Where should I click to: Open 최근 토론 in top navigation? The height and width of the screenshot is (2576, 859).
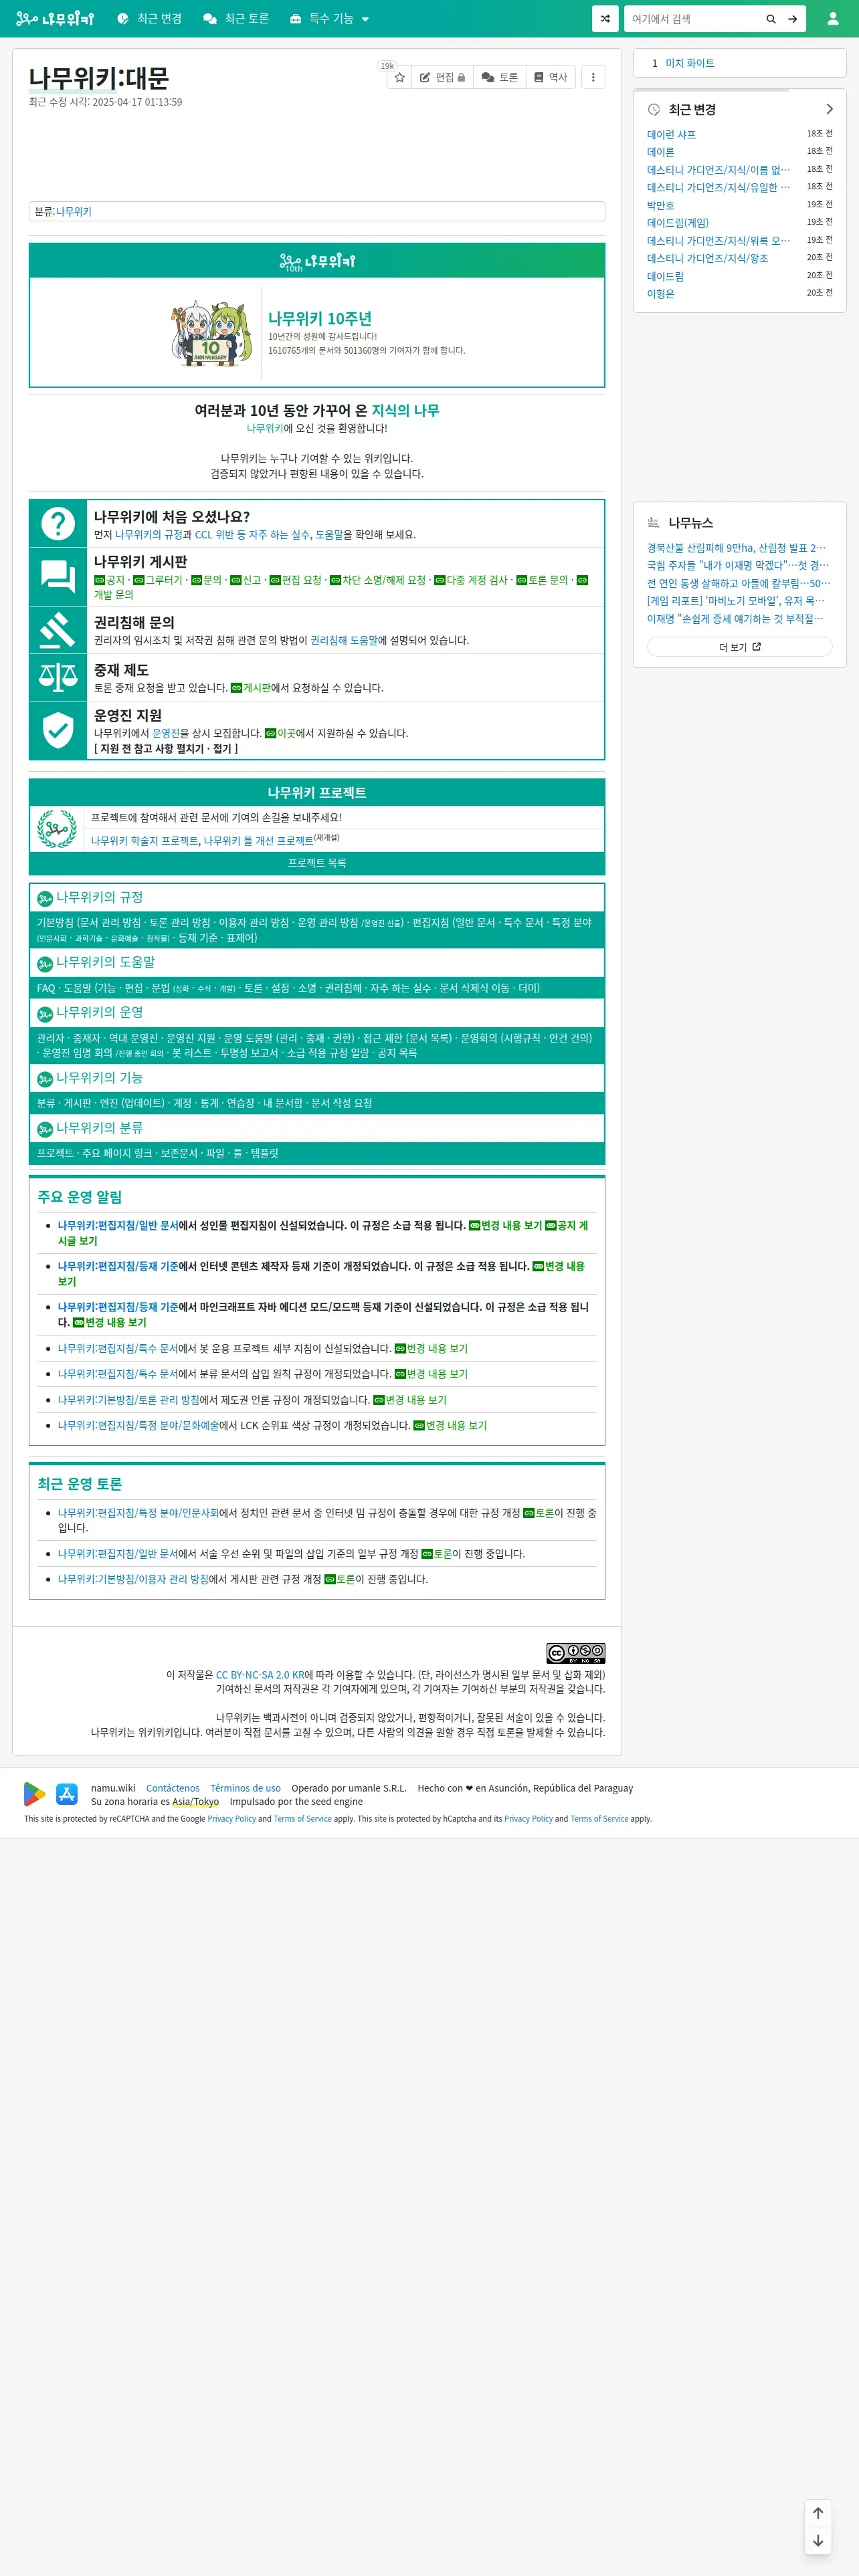point(236,19)
